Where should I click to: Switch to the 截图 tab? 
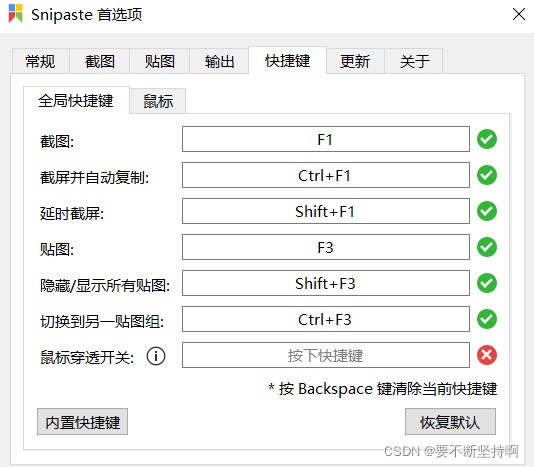99,61
